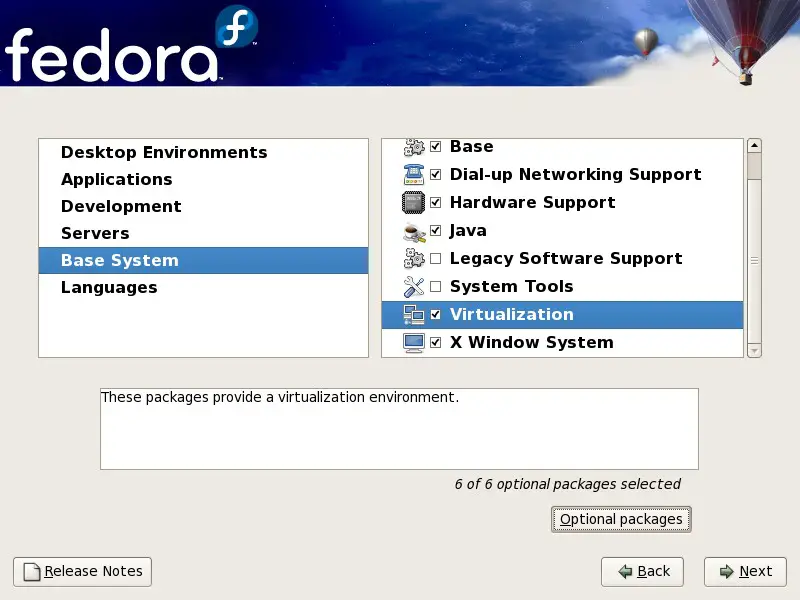Select the Languages category

tap(203, 287)
